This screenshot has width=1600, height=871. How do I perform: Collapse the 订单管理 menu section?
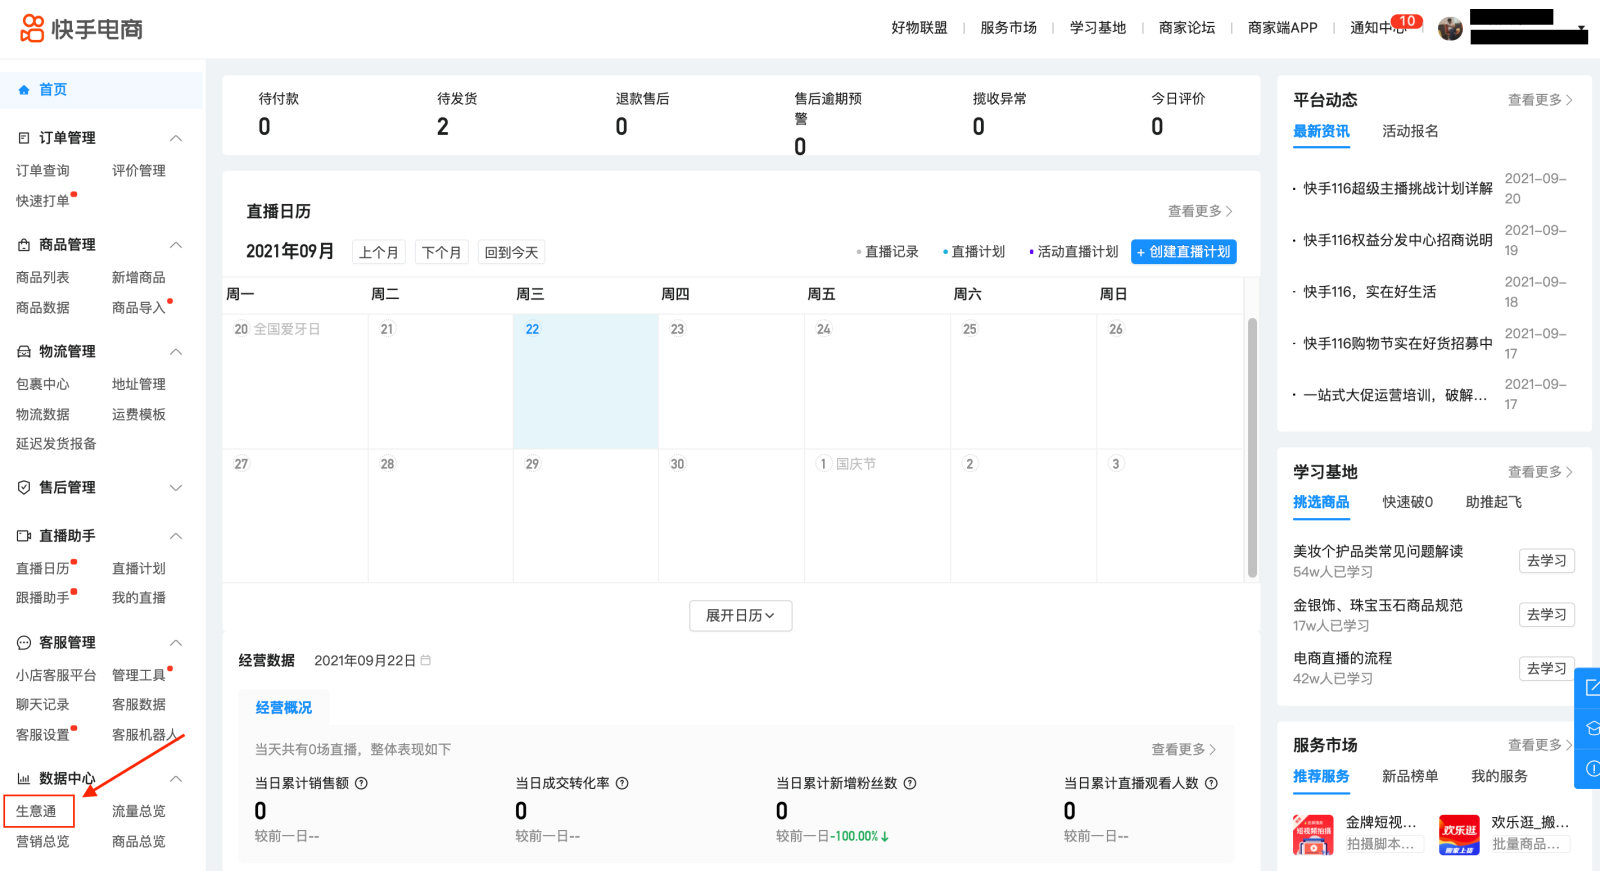[176, 138]
